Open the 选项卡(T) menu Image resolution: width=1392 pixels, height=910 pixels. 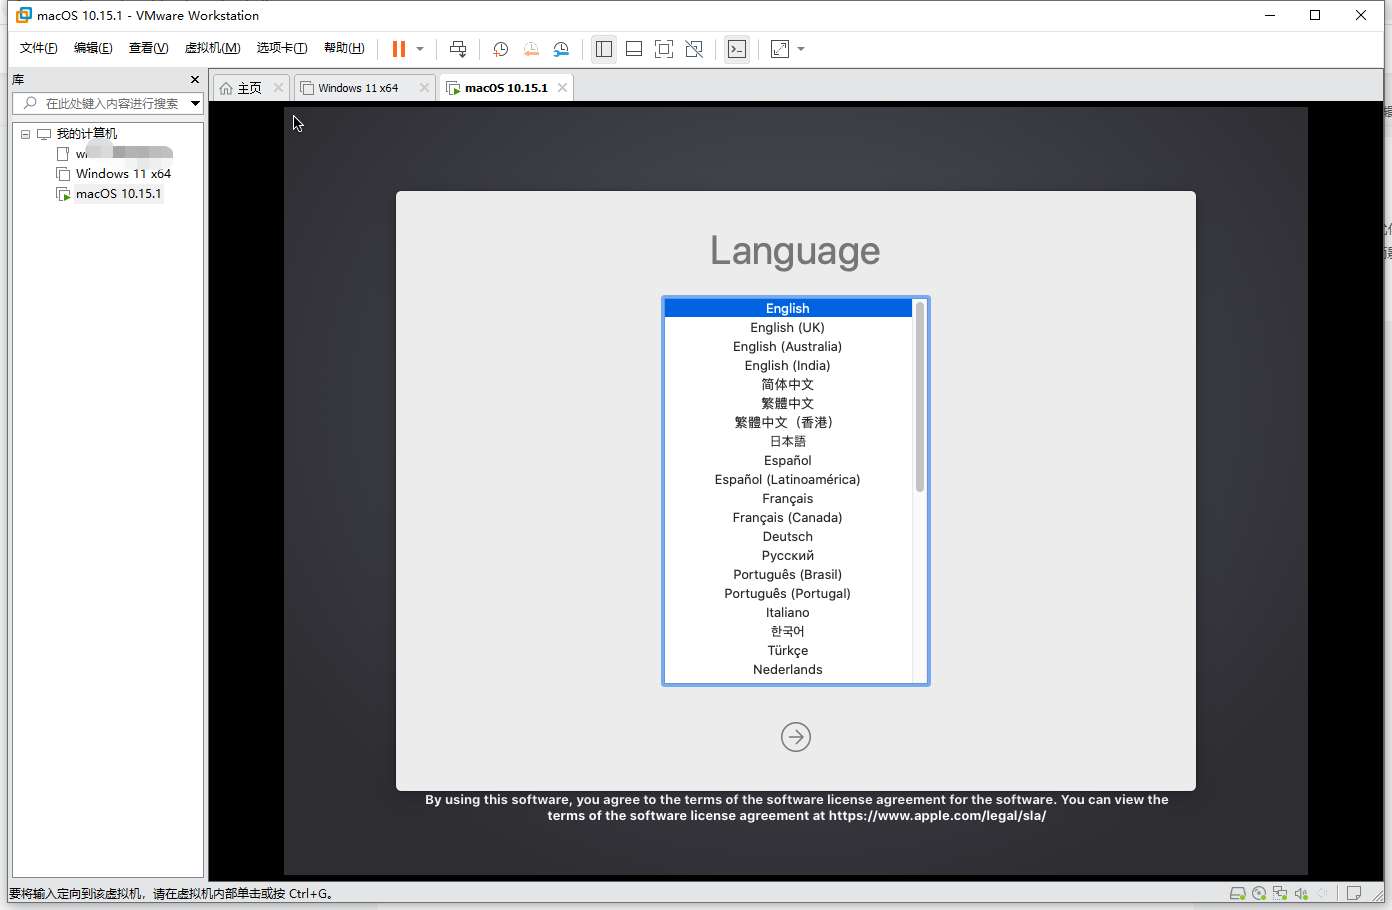(x=282, y=48)
